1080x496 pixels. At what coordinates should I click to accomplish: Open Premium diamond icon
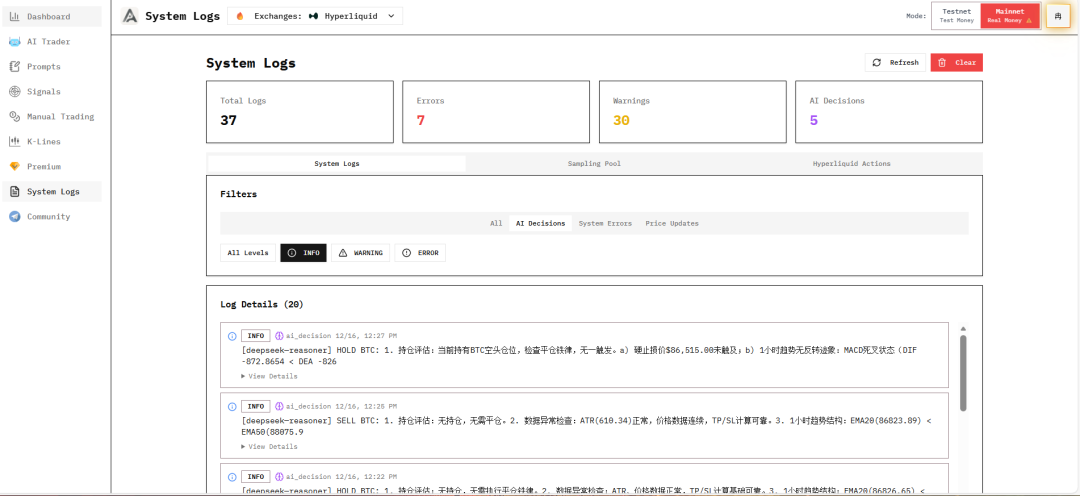pos(15,167)
